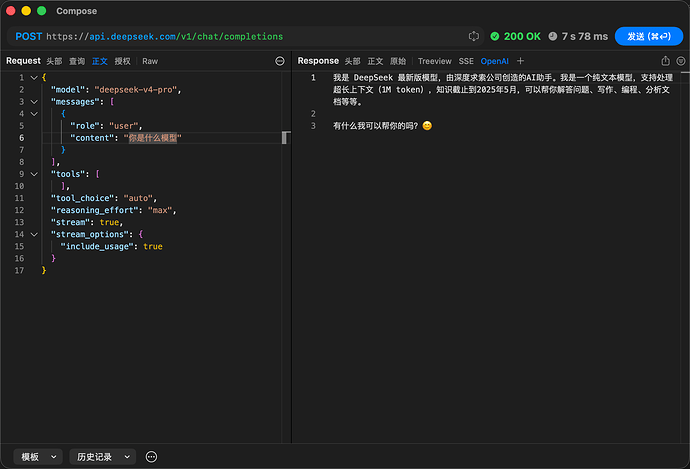Open the 历史记录 dropdown
The image size is (690, 469).
pyautogui.click(x=103, y=457)
